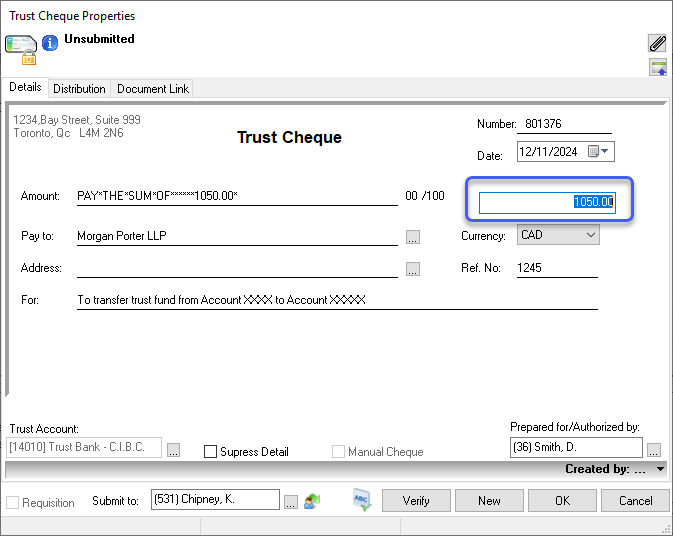Click the Verify button

pos(416,500)
